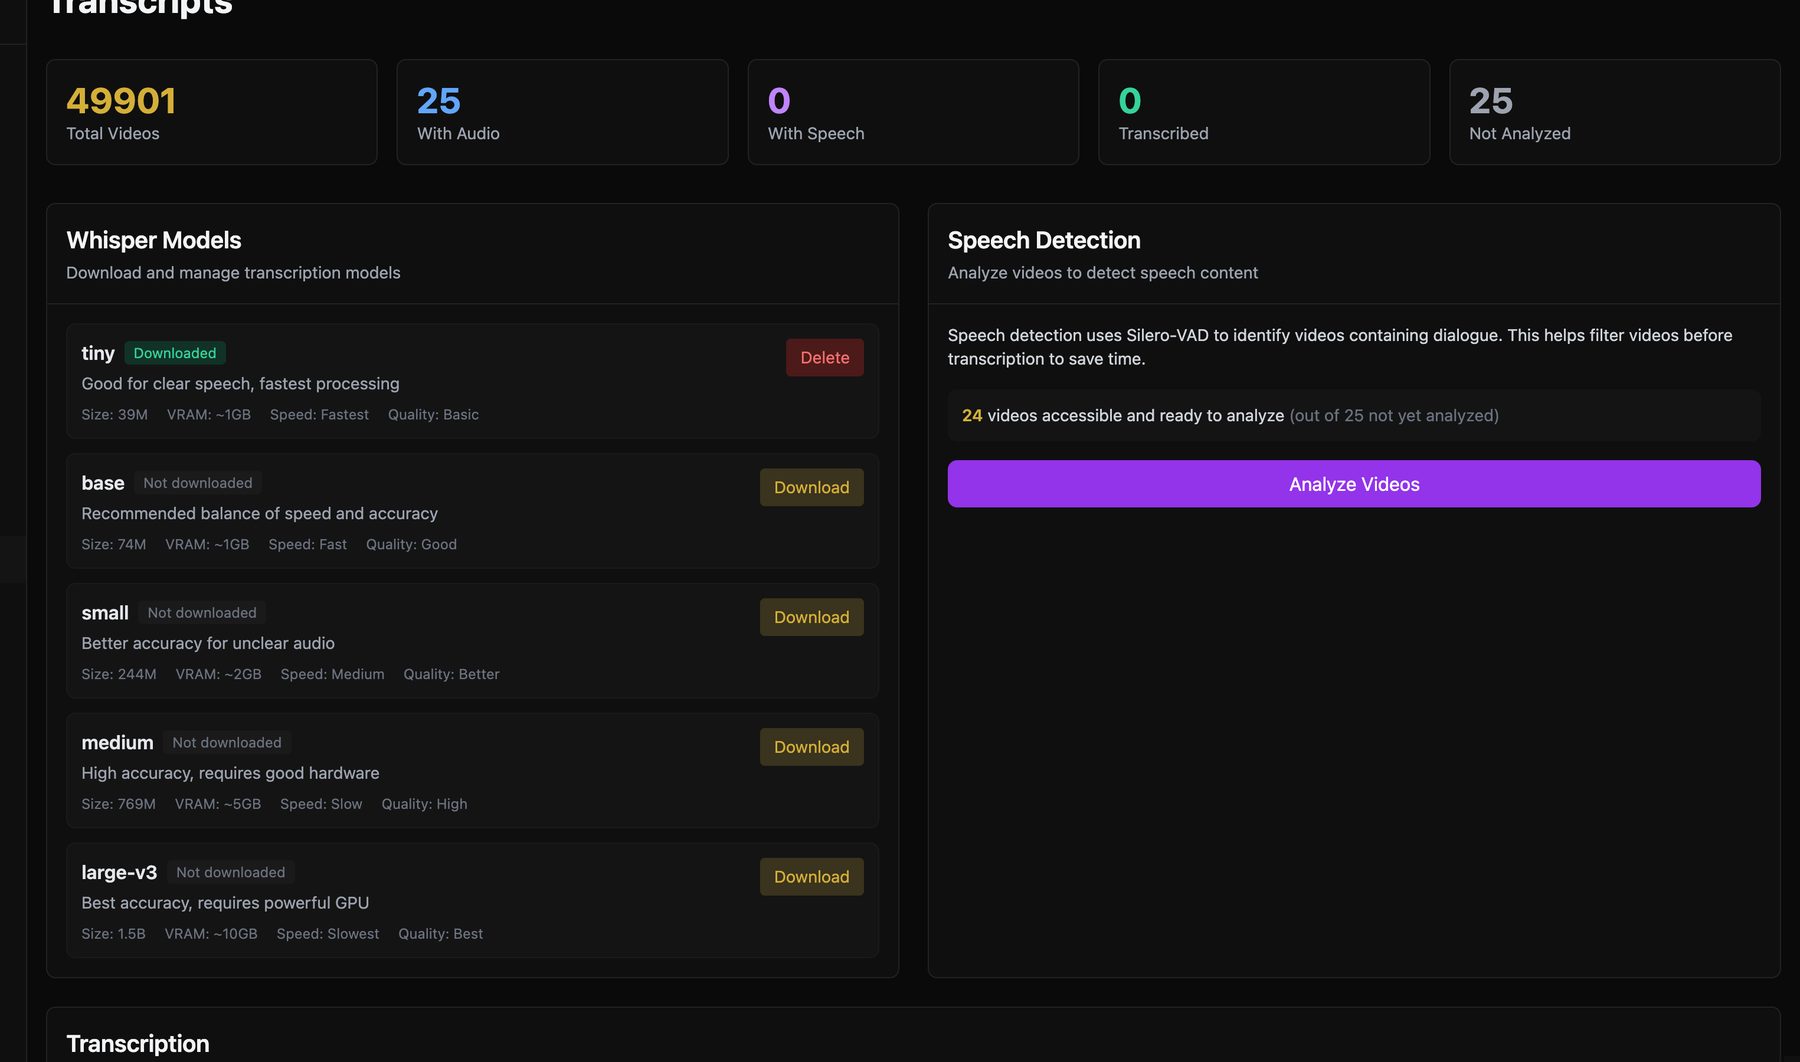
Task: Open the Not Analyzed stat card
Action: (1614, 112)
